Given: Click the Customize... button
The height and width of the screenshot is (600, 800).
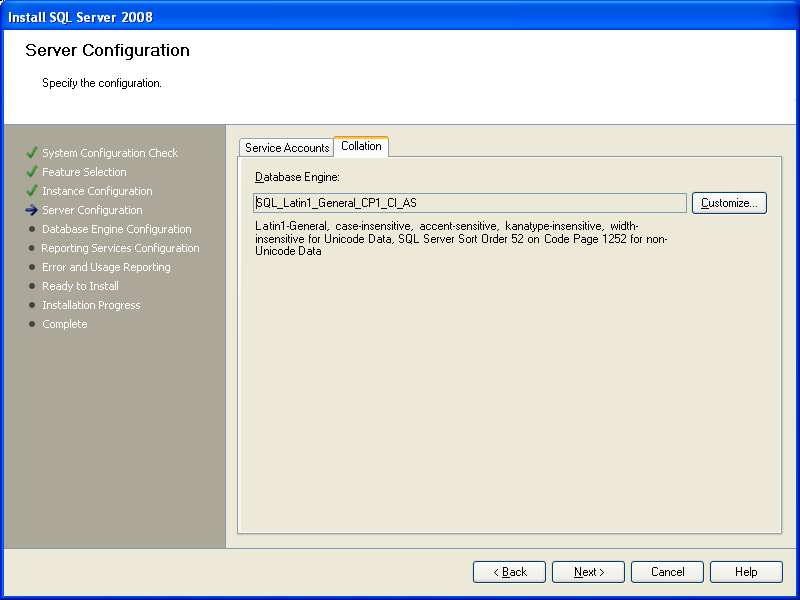Looking at the screenshot, I should click(x=729, y=203).
